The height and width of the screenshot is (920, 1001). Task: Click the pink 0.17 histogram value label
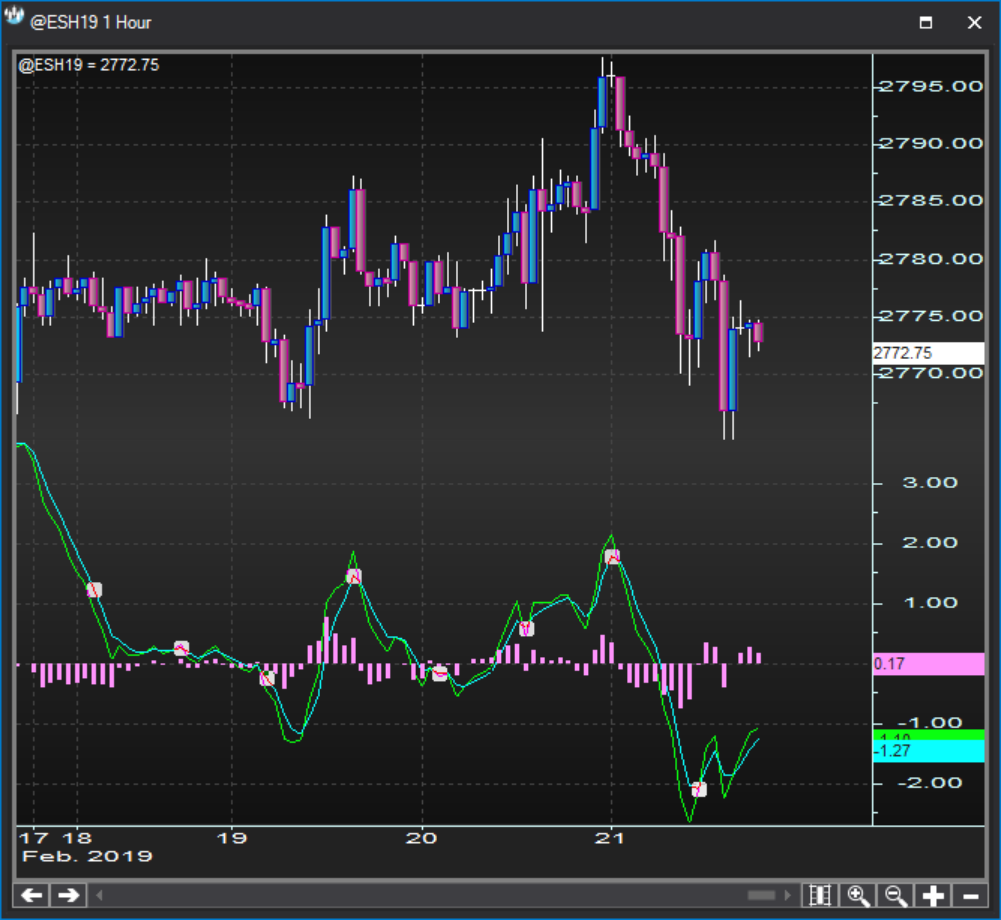(x=928, y=664)
